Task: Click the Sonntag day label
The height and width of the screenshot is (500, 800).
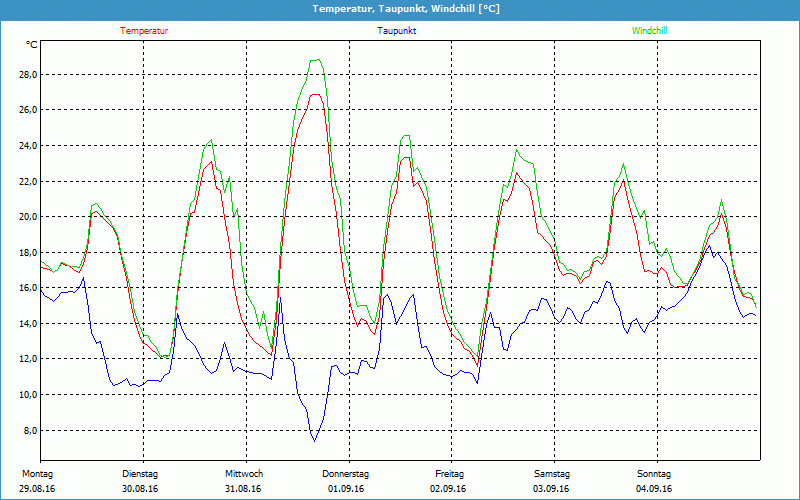Action: (654, 474)
